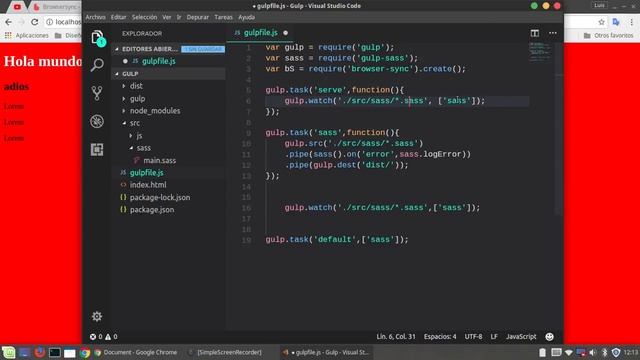Open the Bluetooth tray icon
The width and height of the screenshot is (640, 360).
click(x=604, y=353)
